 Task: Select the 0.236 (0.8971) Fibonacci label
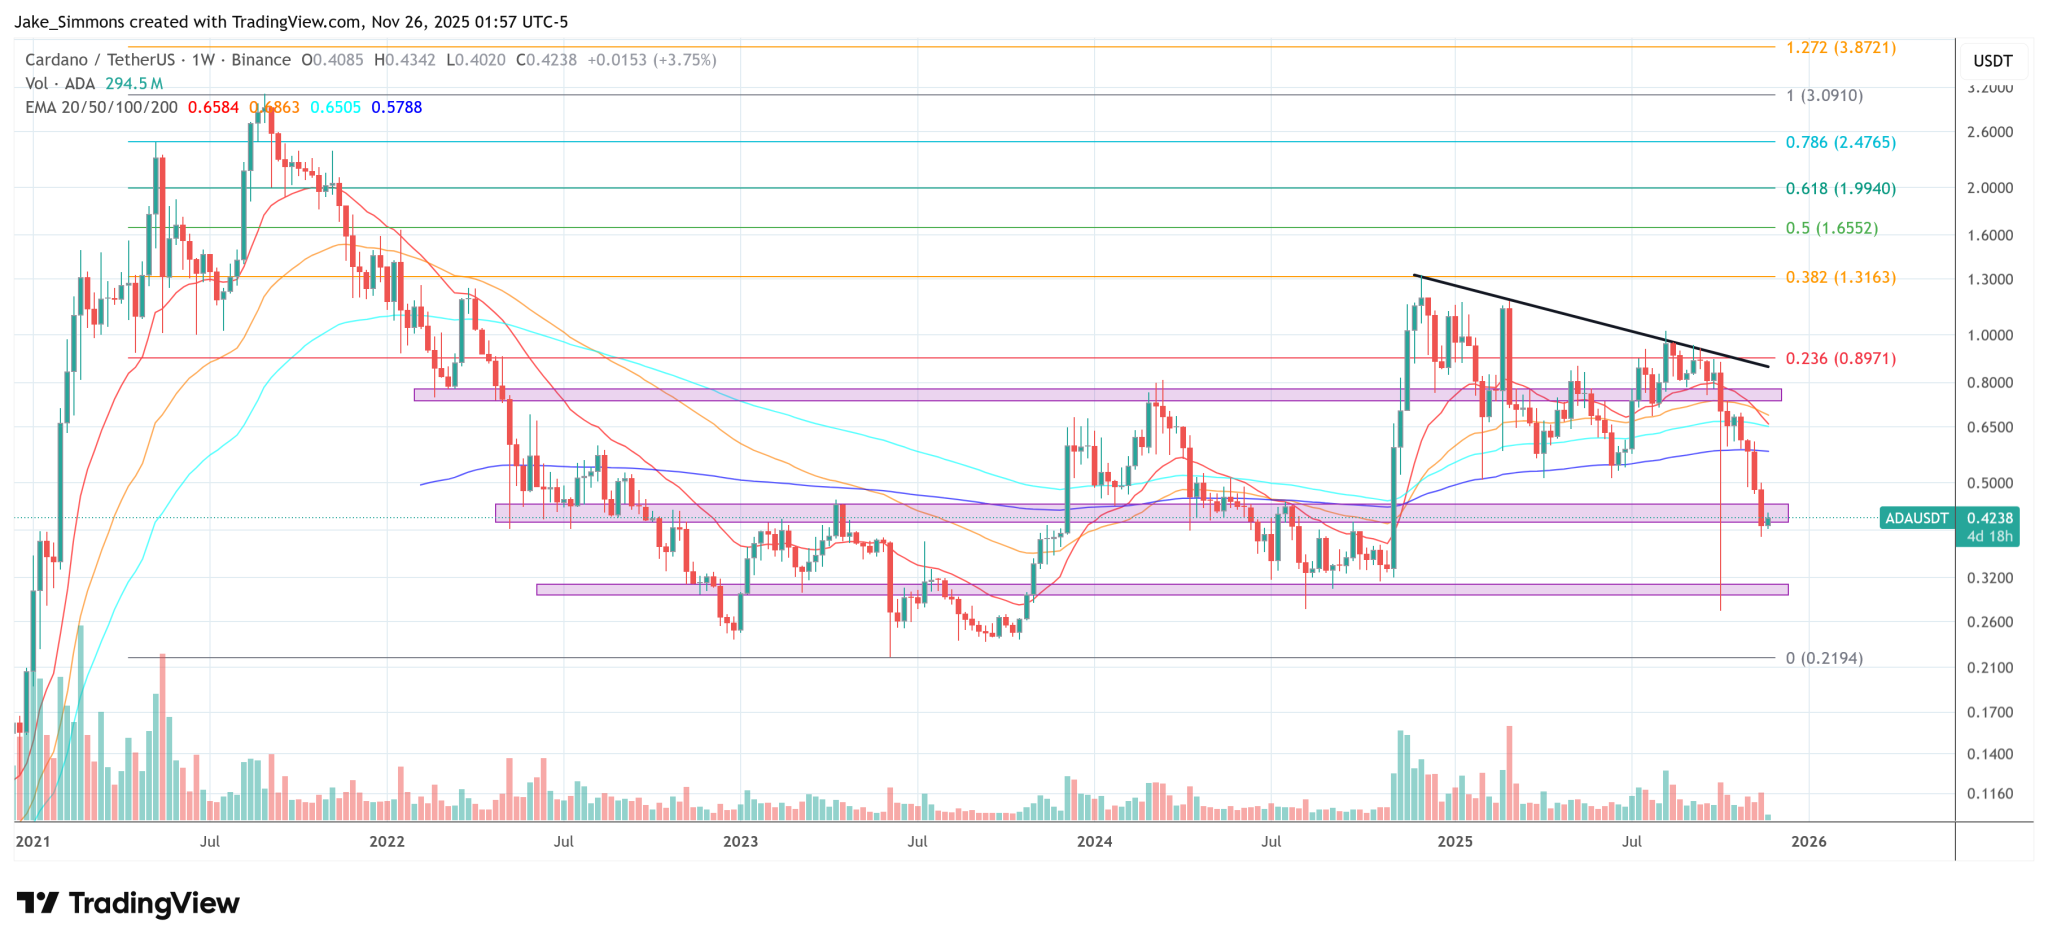pos(1840,358)
